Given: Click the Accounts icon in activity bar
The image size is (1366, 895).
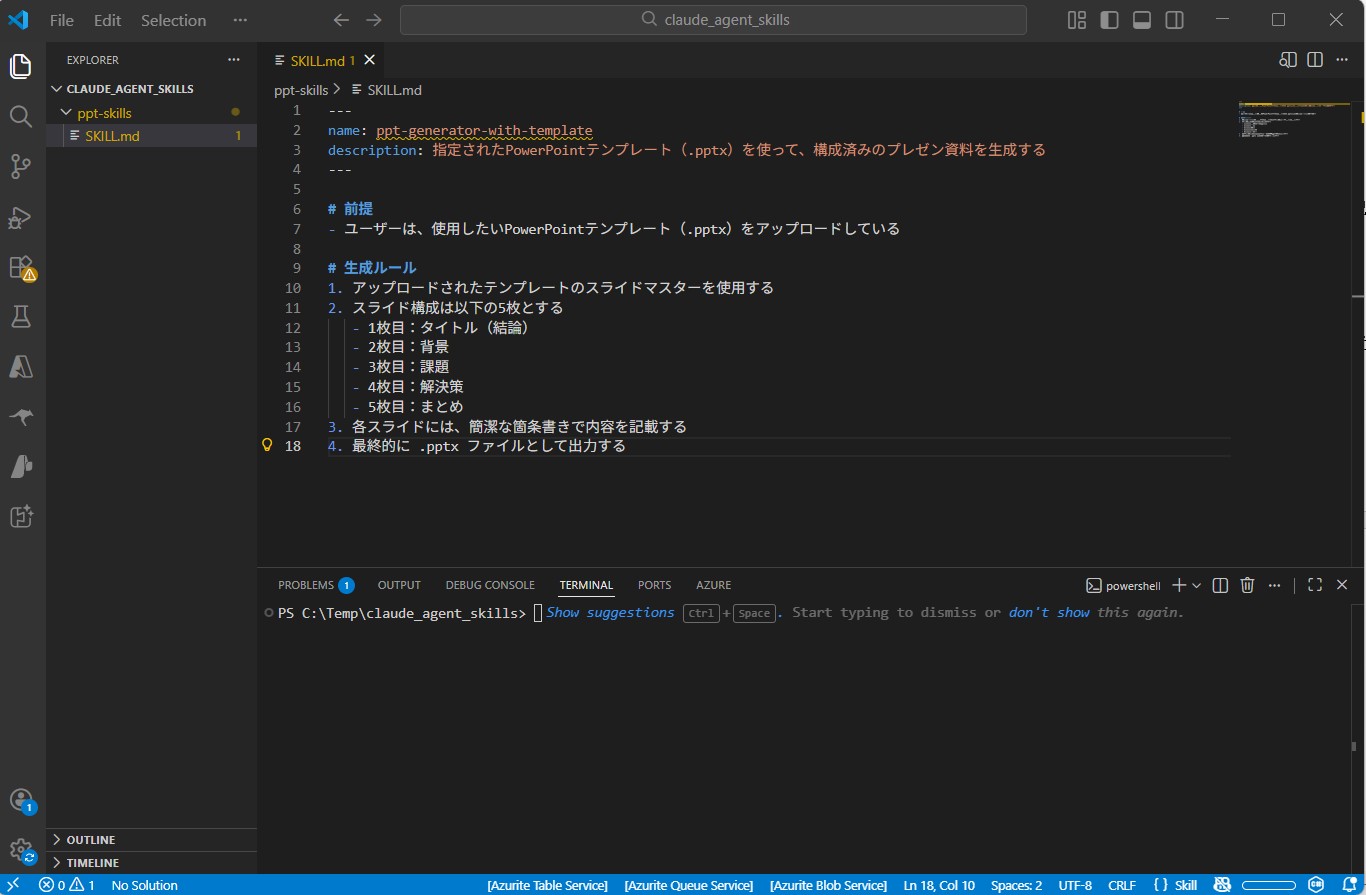Looking at the screenshot, I should [x=21, y=800].
